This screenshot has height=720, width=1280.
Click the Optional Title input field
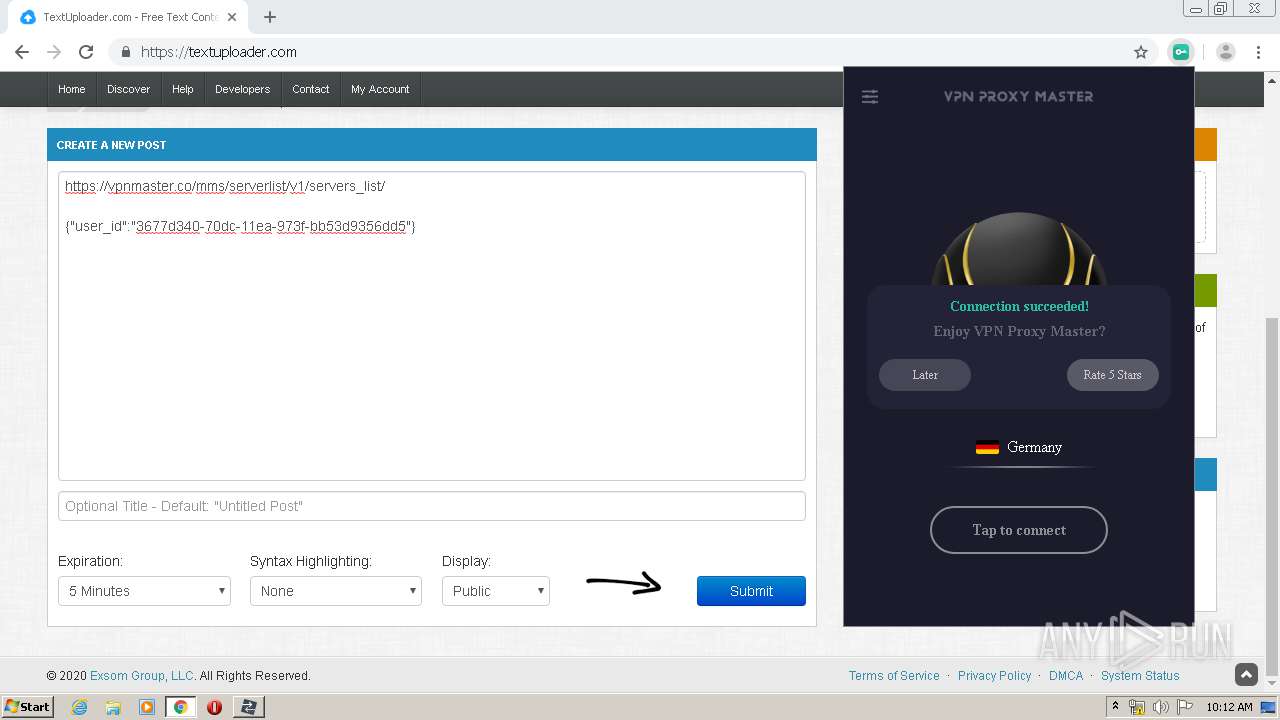[432, 506]
